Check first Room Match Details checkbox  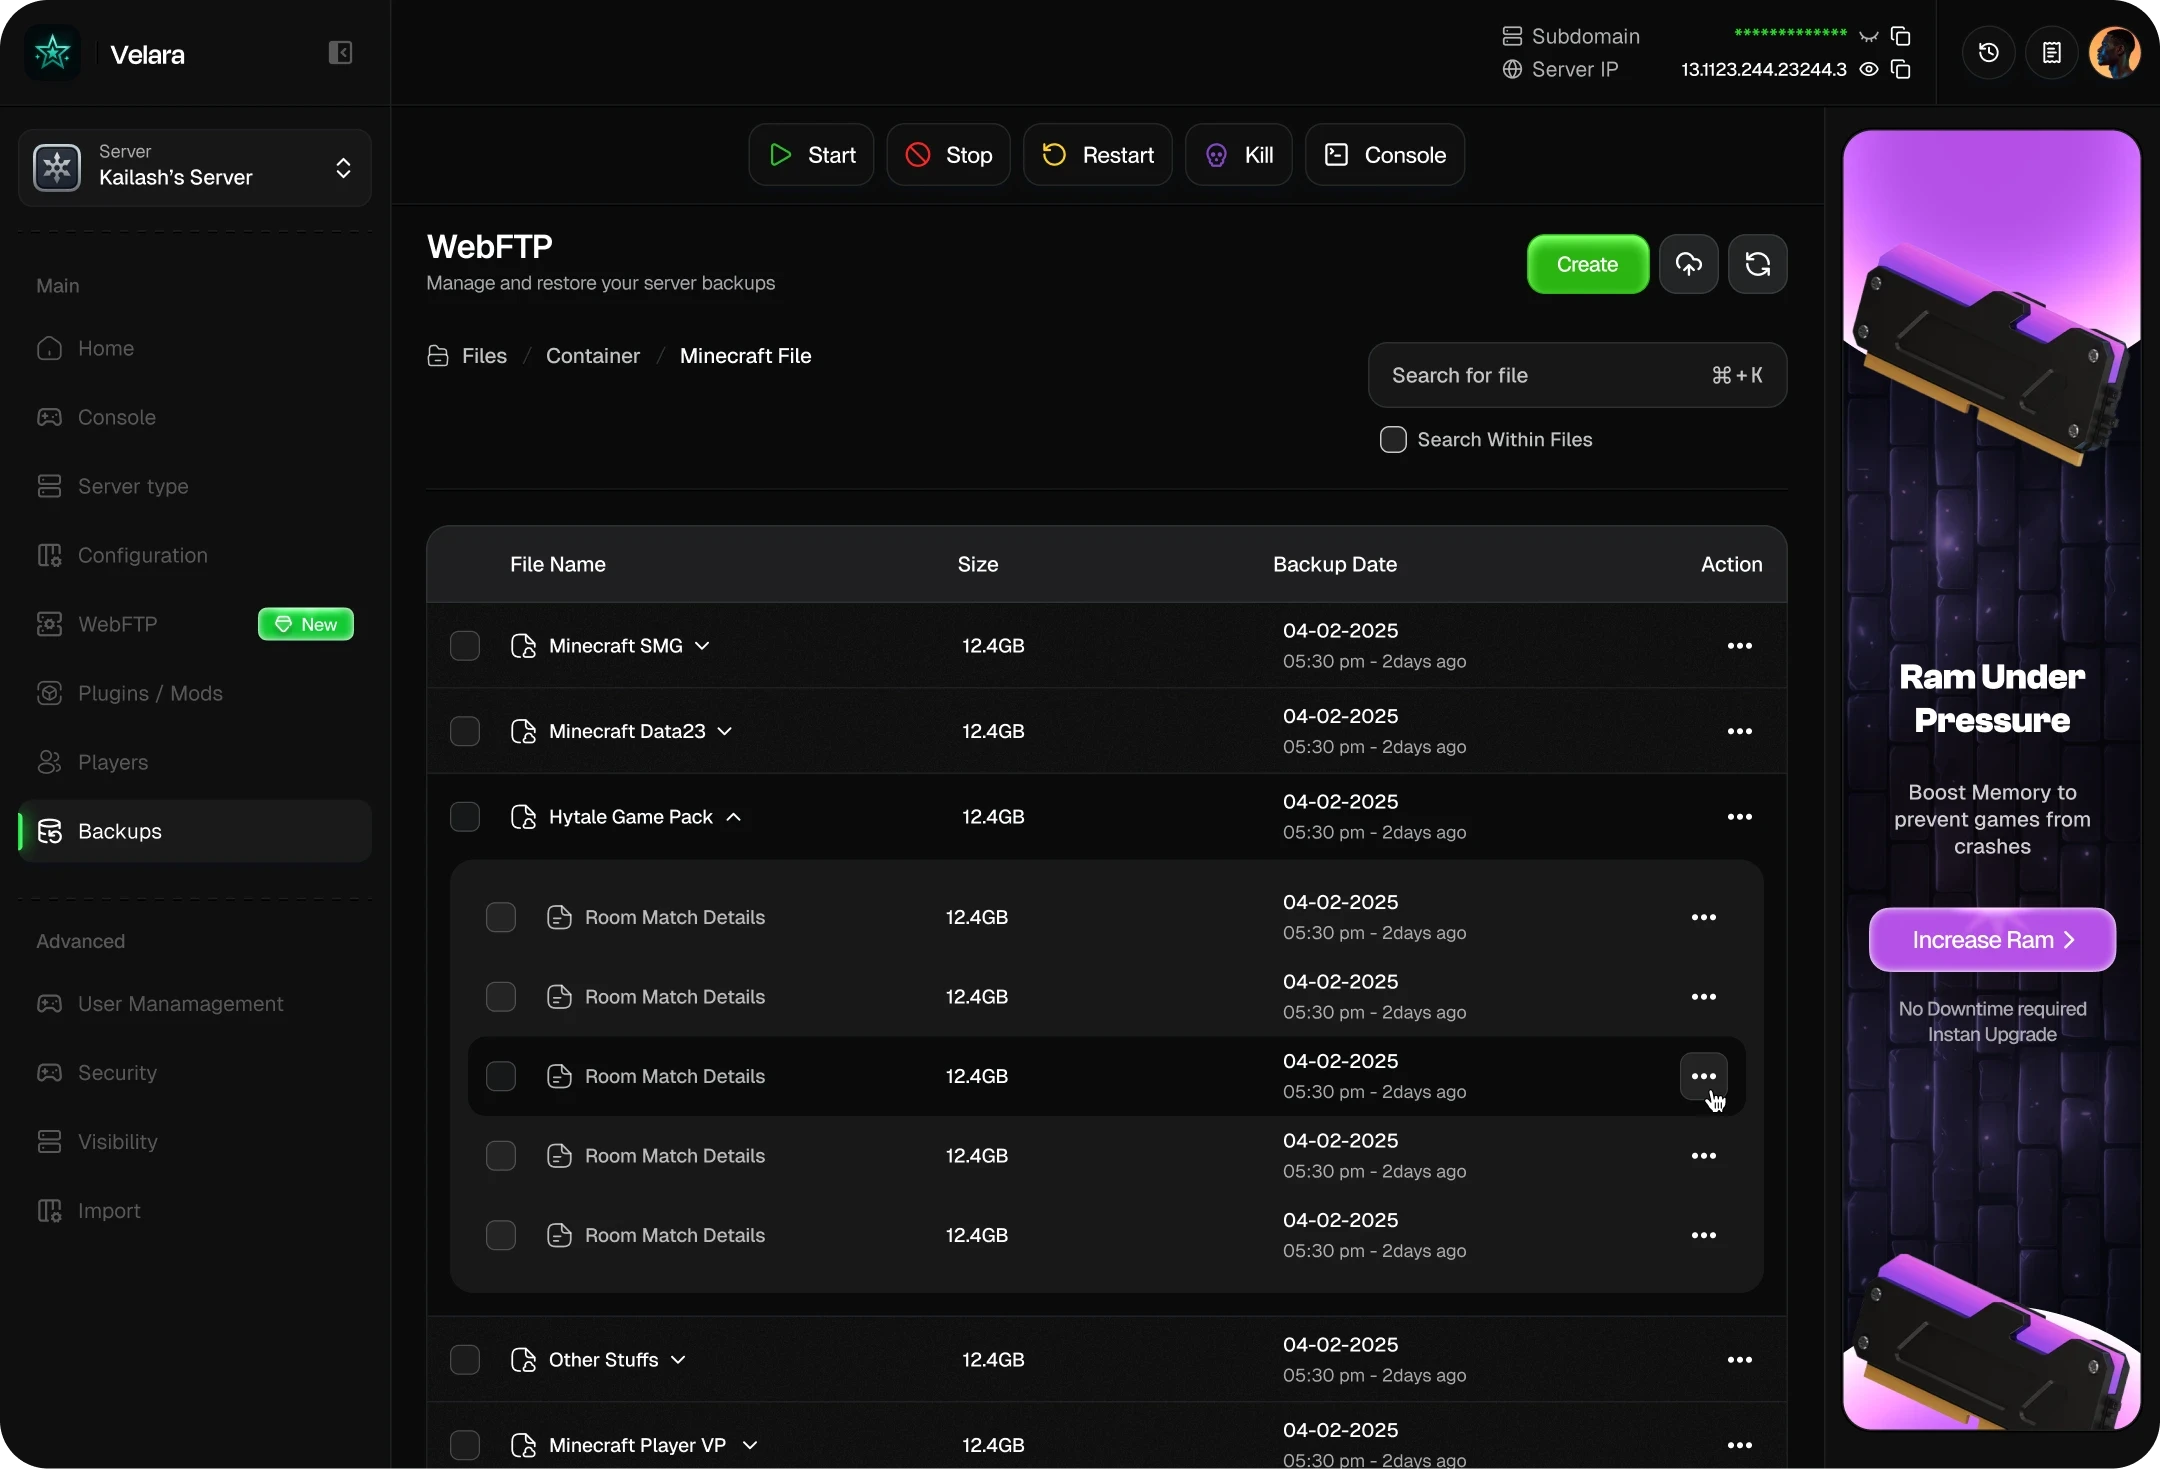coord(501,917)
